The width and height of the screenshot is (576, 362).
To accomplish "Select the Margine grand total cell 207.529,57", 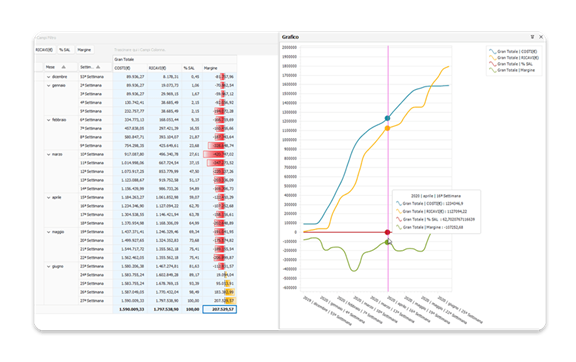I will pyautogui.click(x=220, y=309).
